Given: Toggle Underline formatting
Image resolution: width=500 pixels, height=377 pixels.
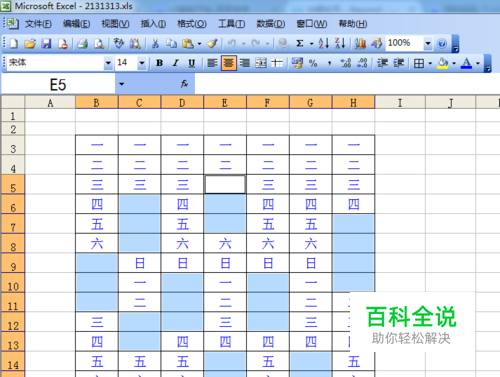Looking at the screenshot, I should [x=192, y=63].
